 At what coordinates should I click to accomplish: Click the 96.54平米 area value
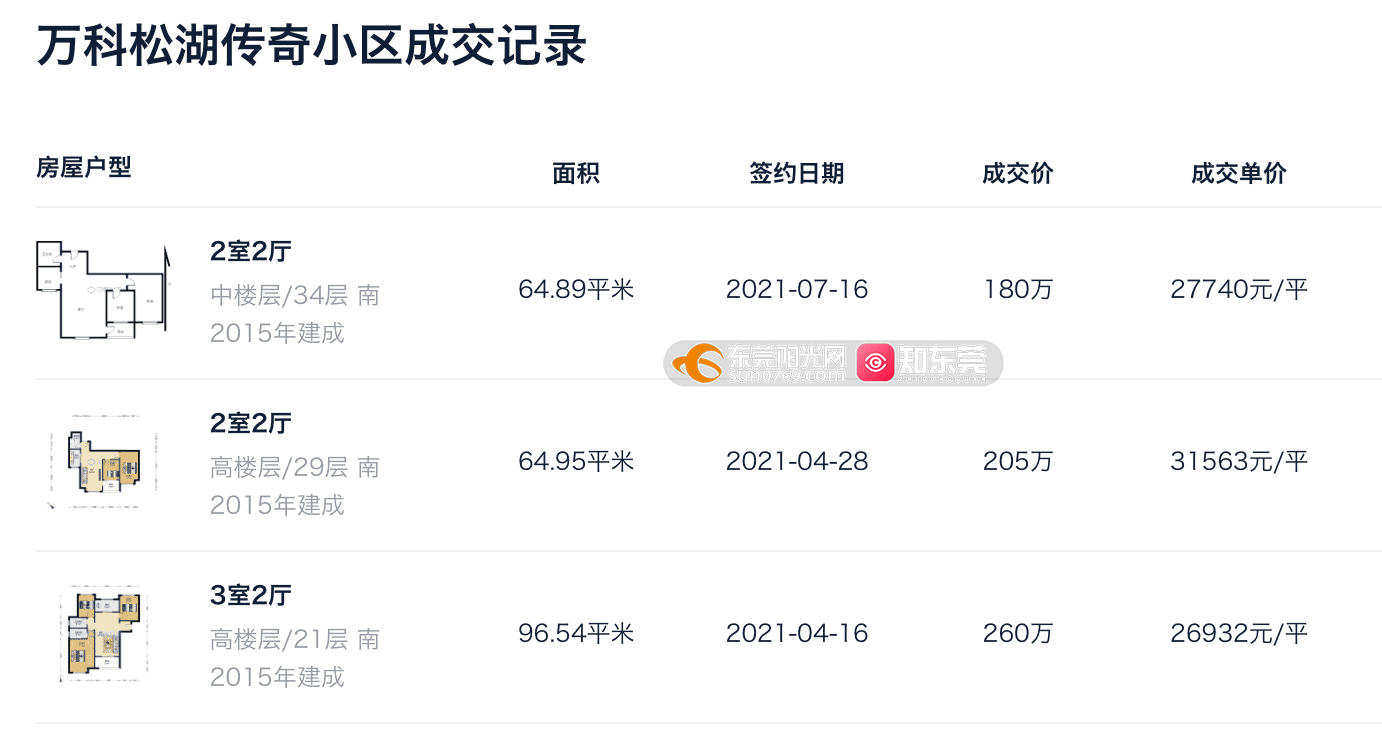point(576,634)
